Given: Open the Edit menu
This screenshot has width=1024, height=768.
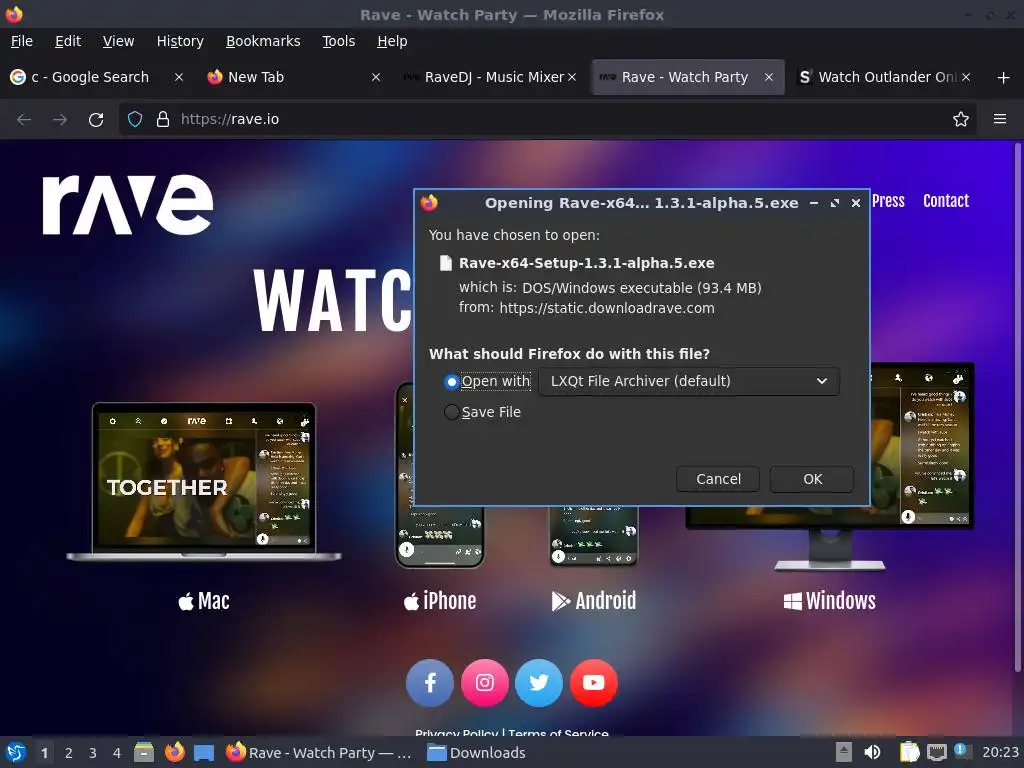Looking at the screenshot, I should pyautogui.click(x=68, y=41).
